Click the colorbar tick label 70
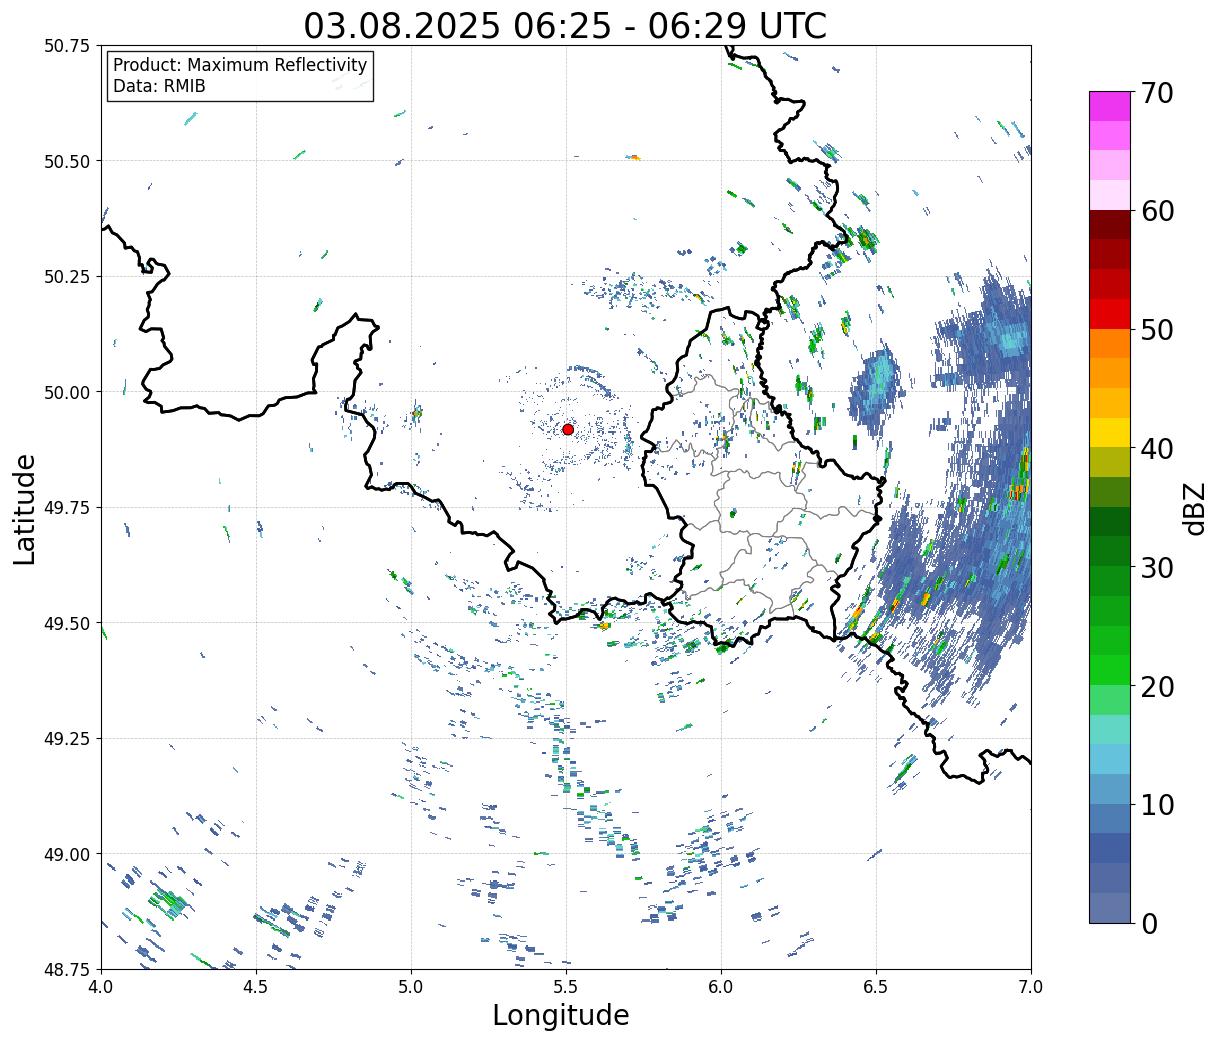The height and width of the screenshot is (1040, 1219). coord(1156,93)
